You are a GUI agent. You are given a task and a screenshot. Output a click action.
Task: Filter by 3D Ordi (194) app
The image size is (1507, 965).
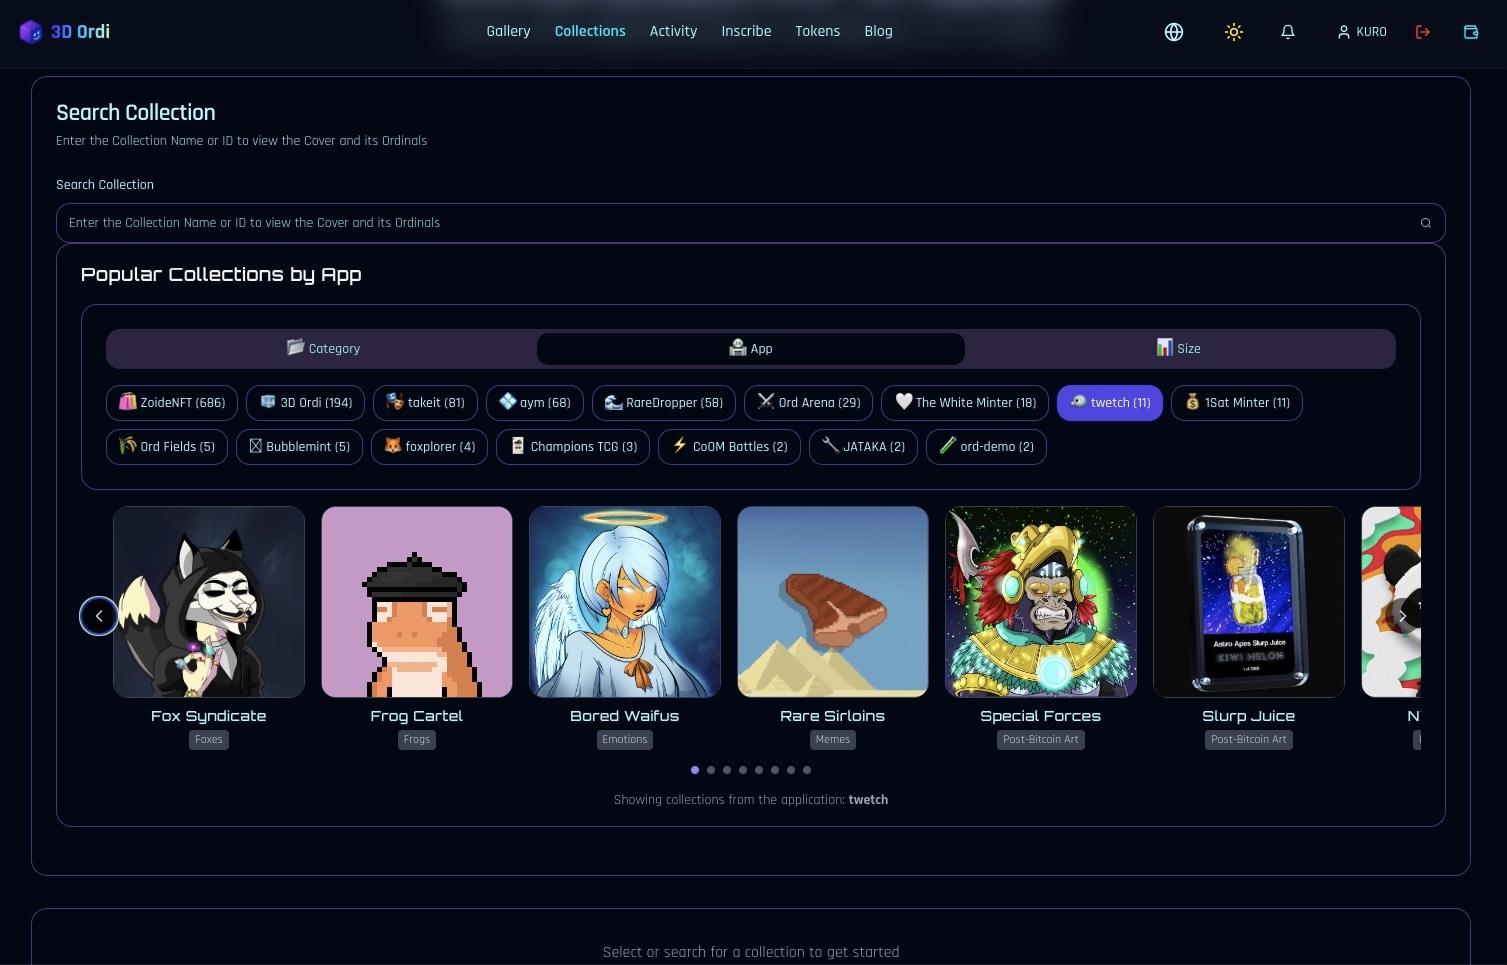pyautogui.click(x=305, y=403)
